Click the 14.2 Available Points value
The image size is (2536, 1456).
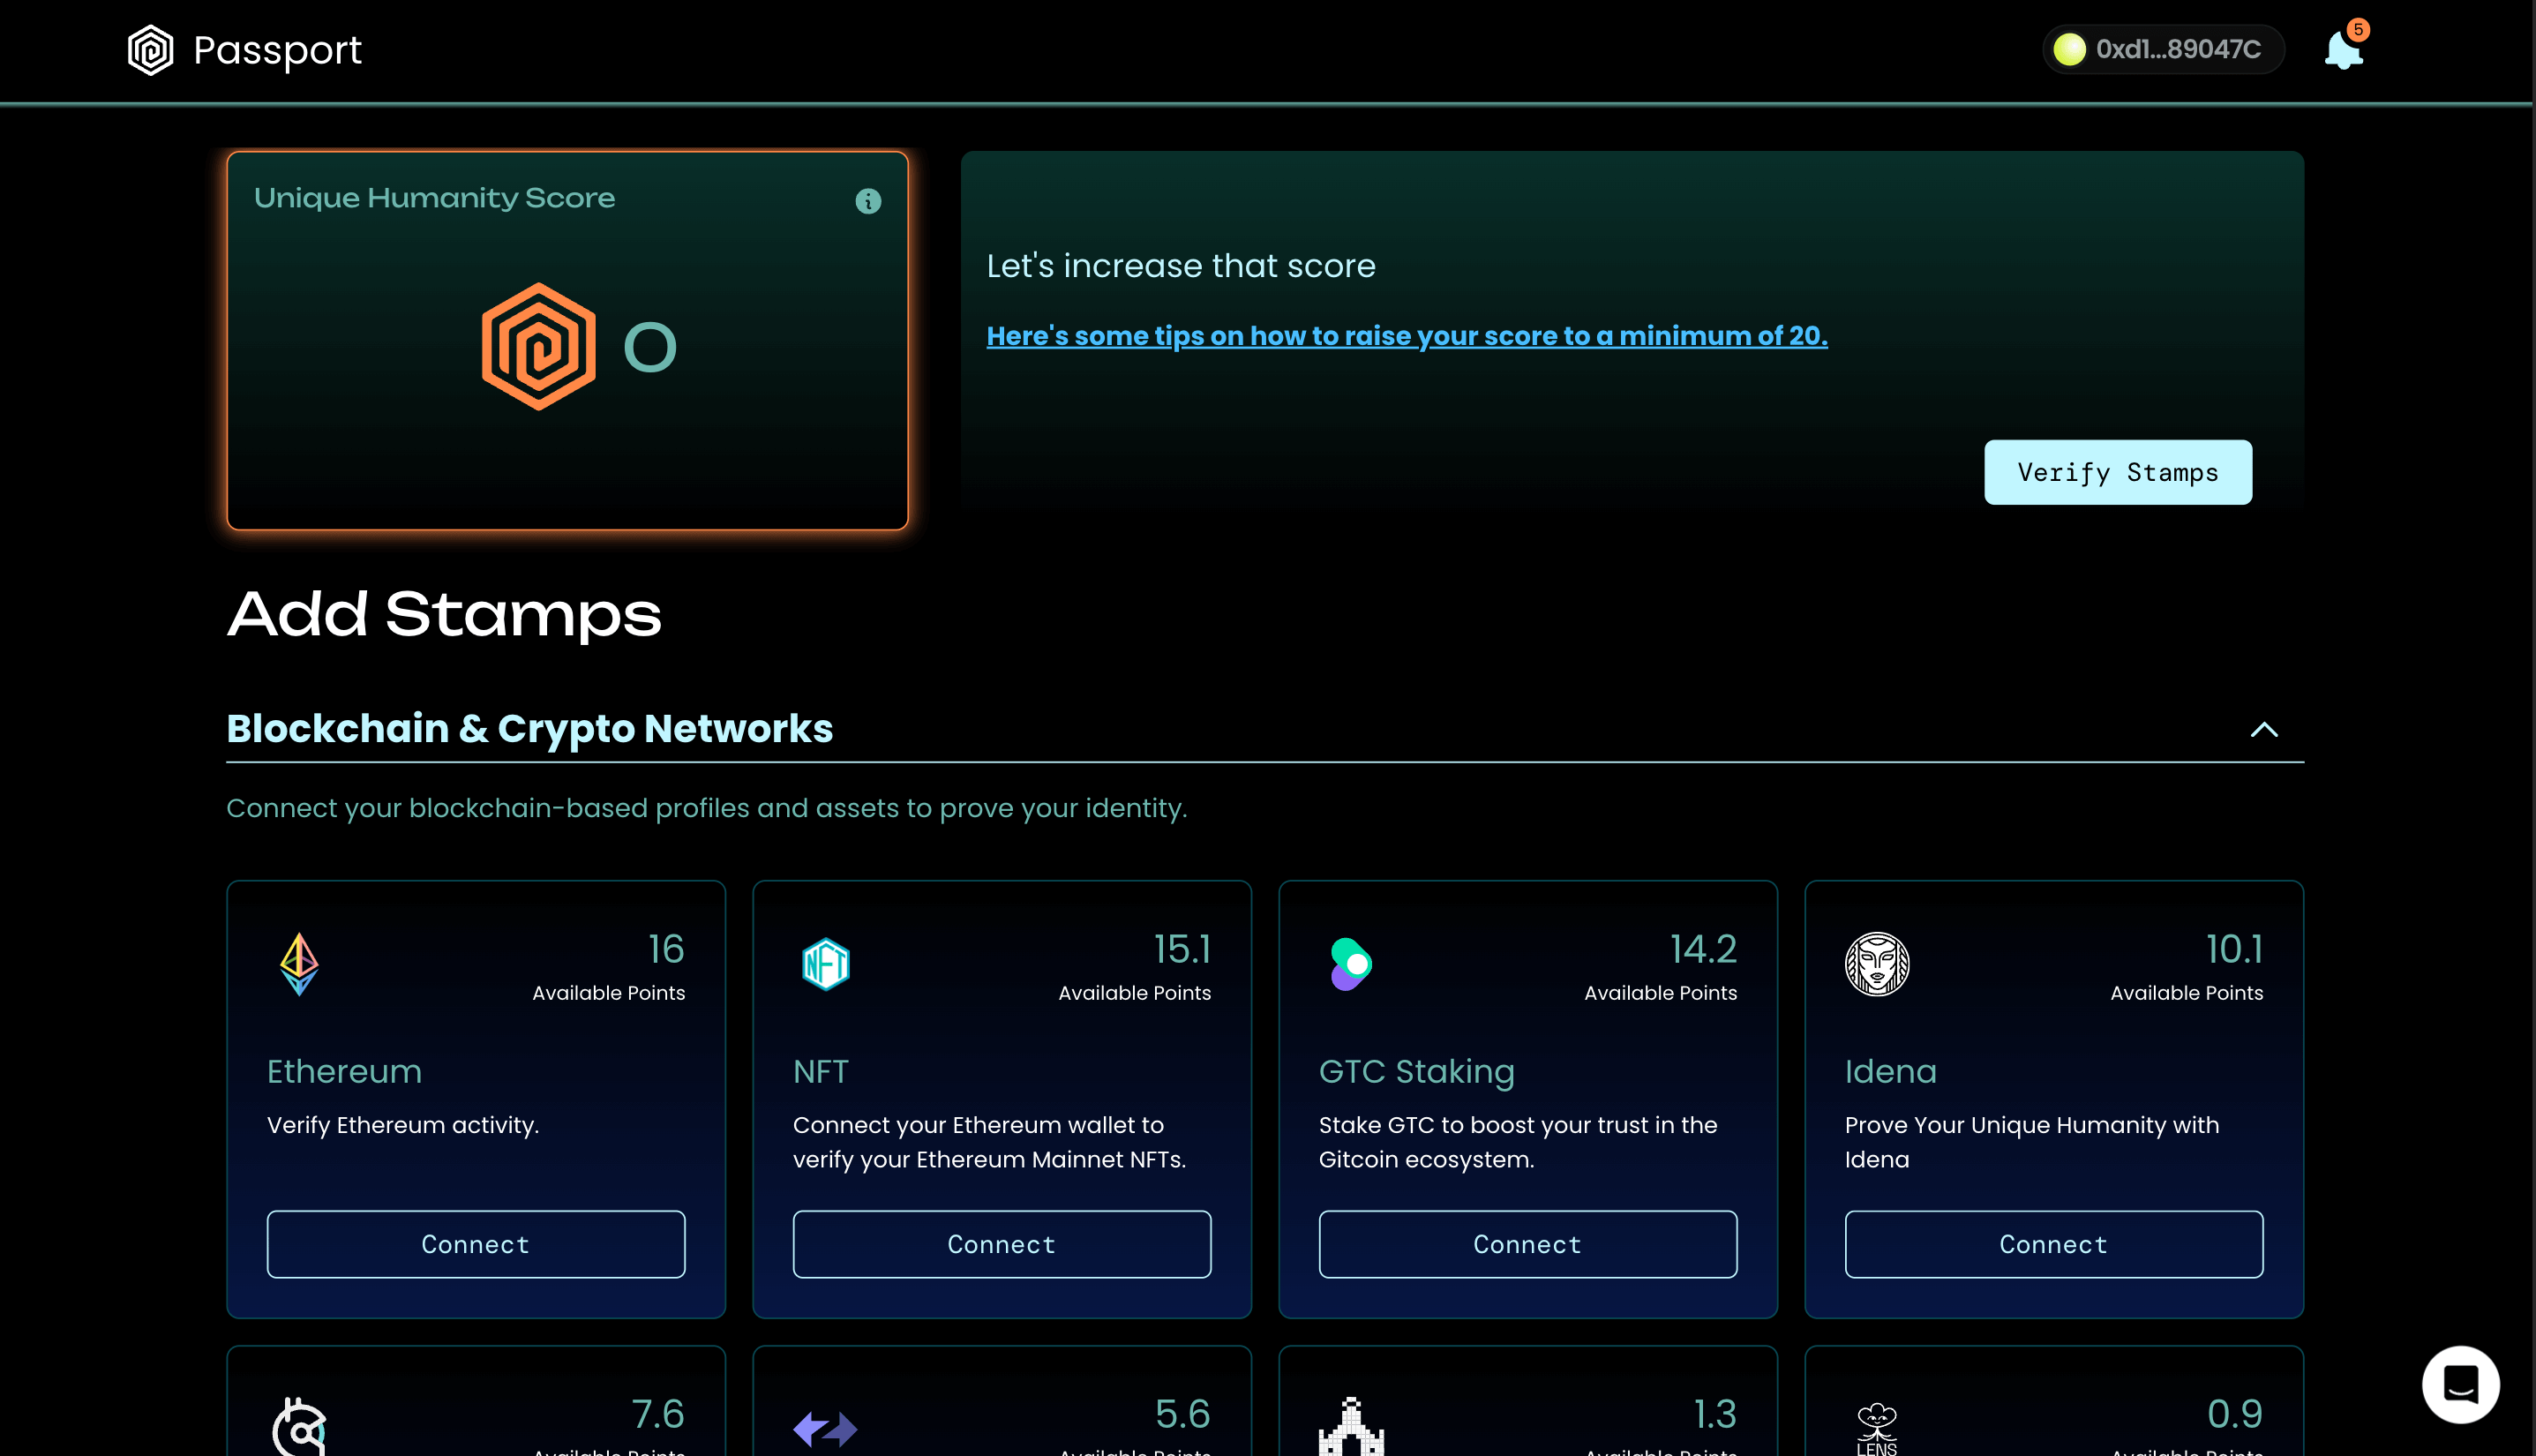pos(1703,949)
